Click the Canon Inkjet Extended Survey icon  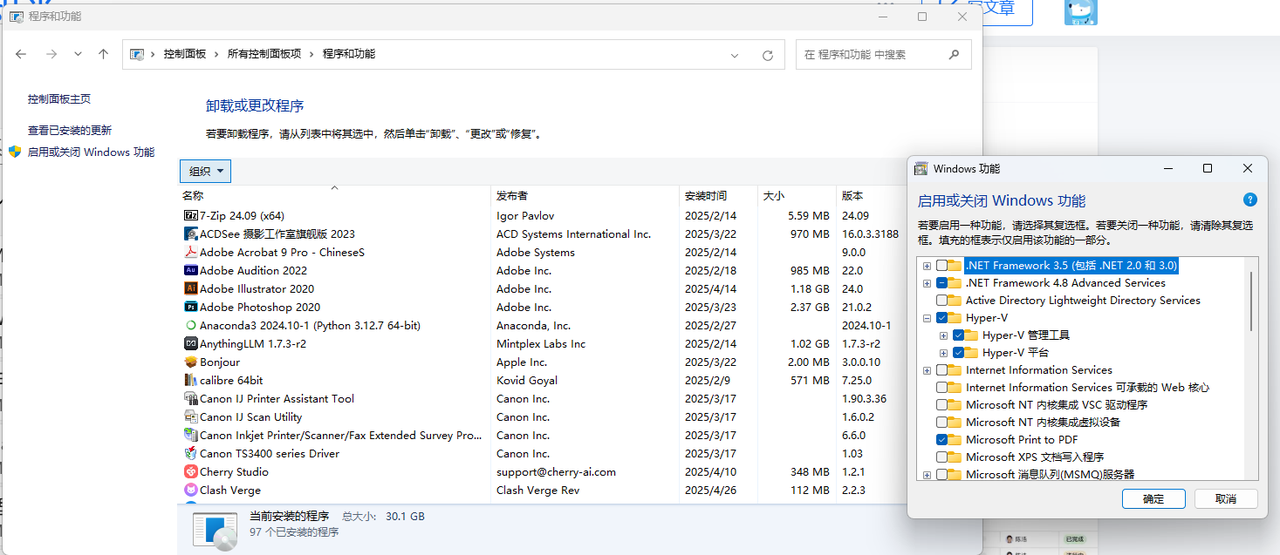[x=191, y=435]
